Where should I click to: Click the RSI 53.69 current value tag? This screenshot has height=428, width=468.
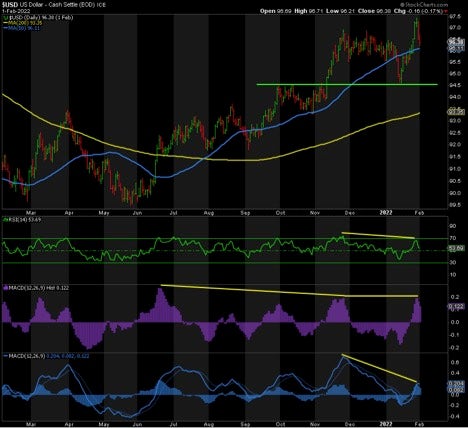click(456, 248)
